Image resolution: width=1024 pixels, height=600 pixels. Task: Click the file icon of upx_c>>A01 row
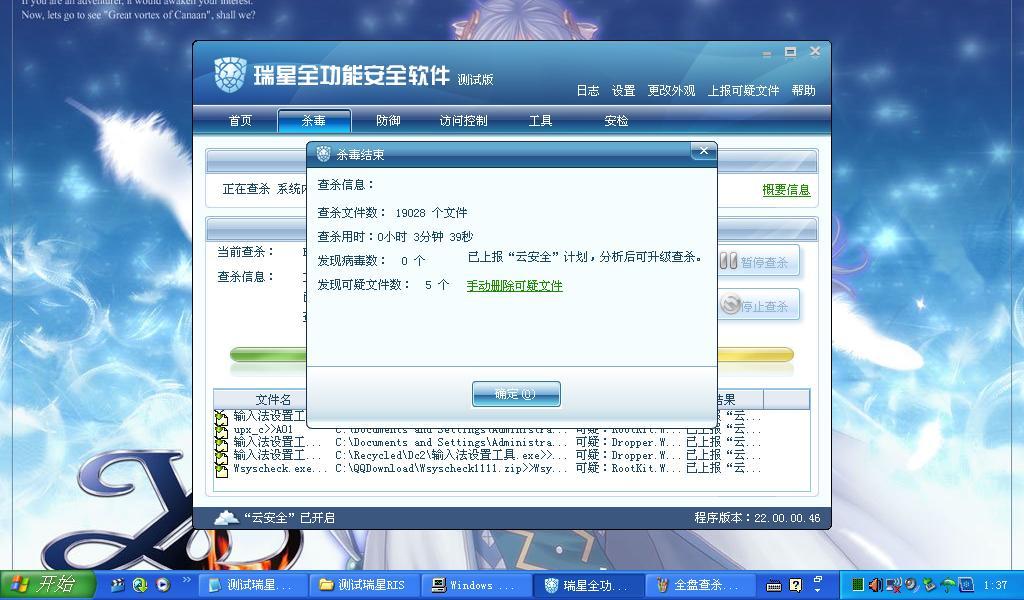pyautogui.click(x=221, y=430)
